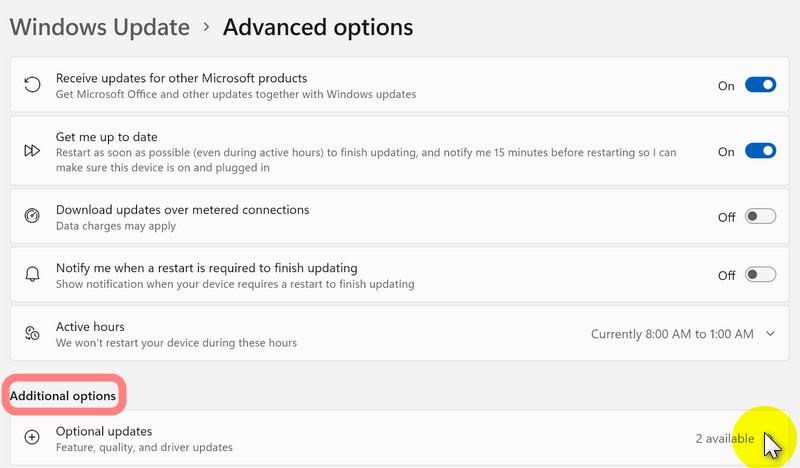Expand the Active hours chevron
This screenshot has width=800, height=468.
click(770, 334)
